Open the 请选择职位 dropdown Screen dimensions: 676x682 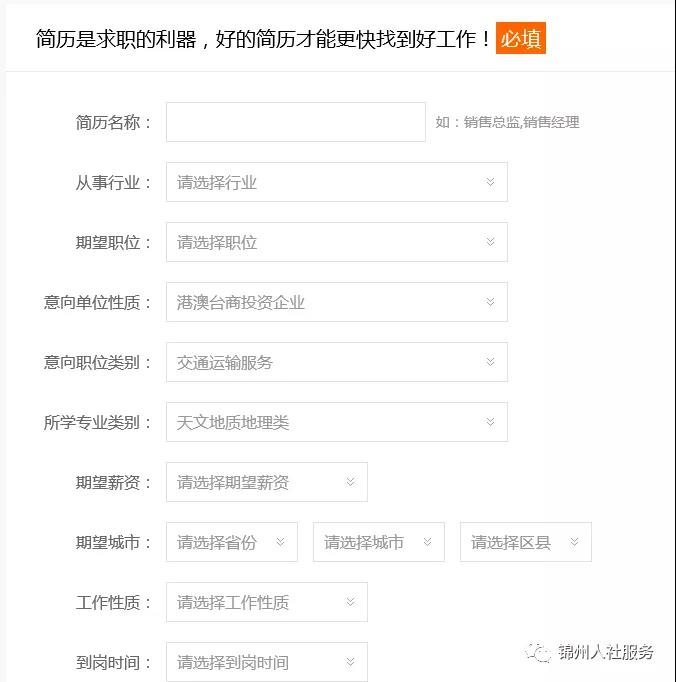tap(337, 242)
